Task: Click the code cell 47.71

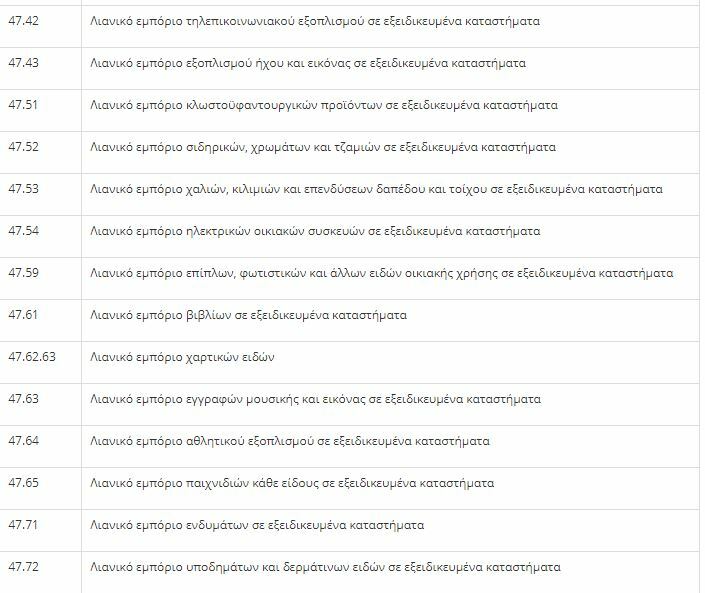Action: point(23,525)
